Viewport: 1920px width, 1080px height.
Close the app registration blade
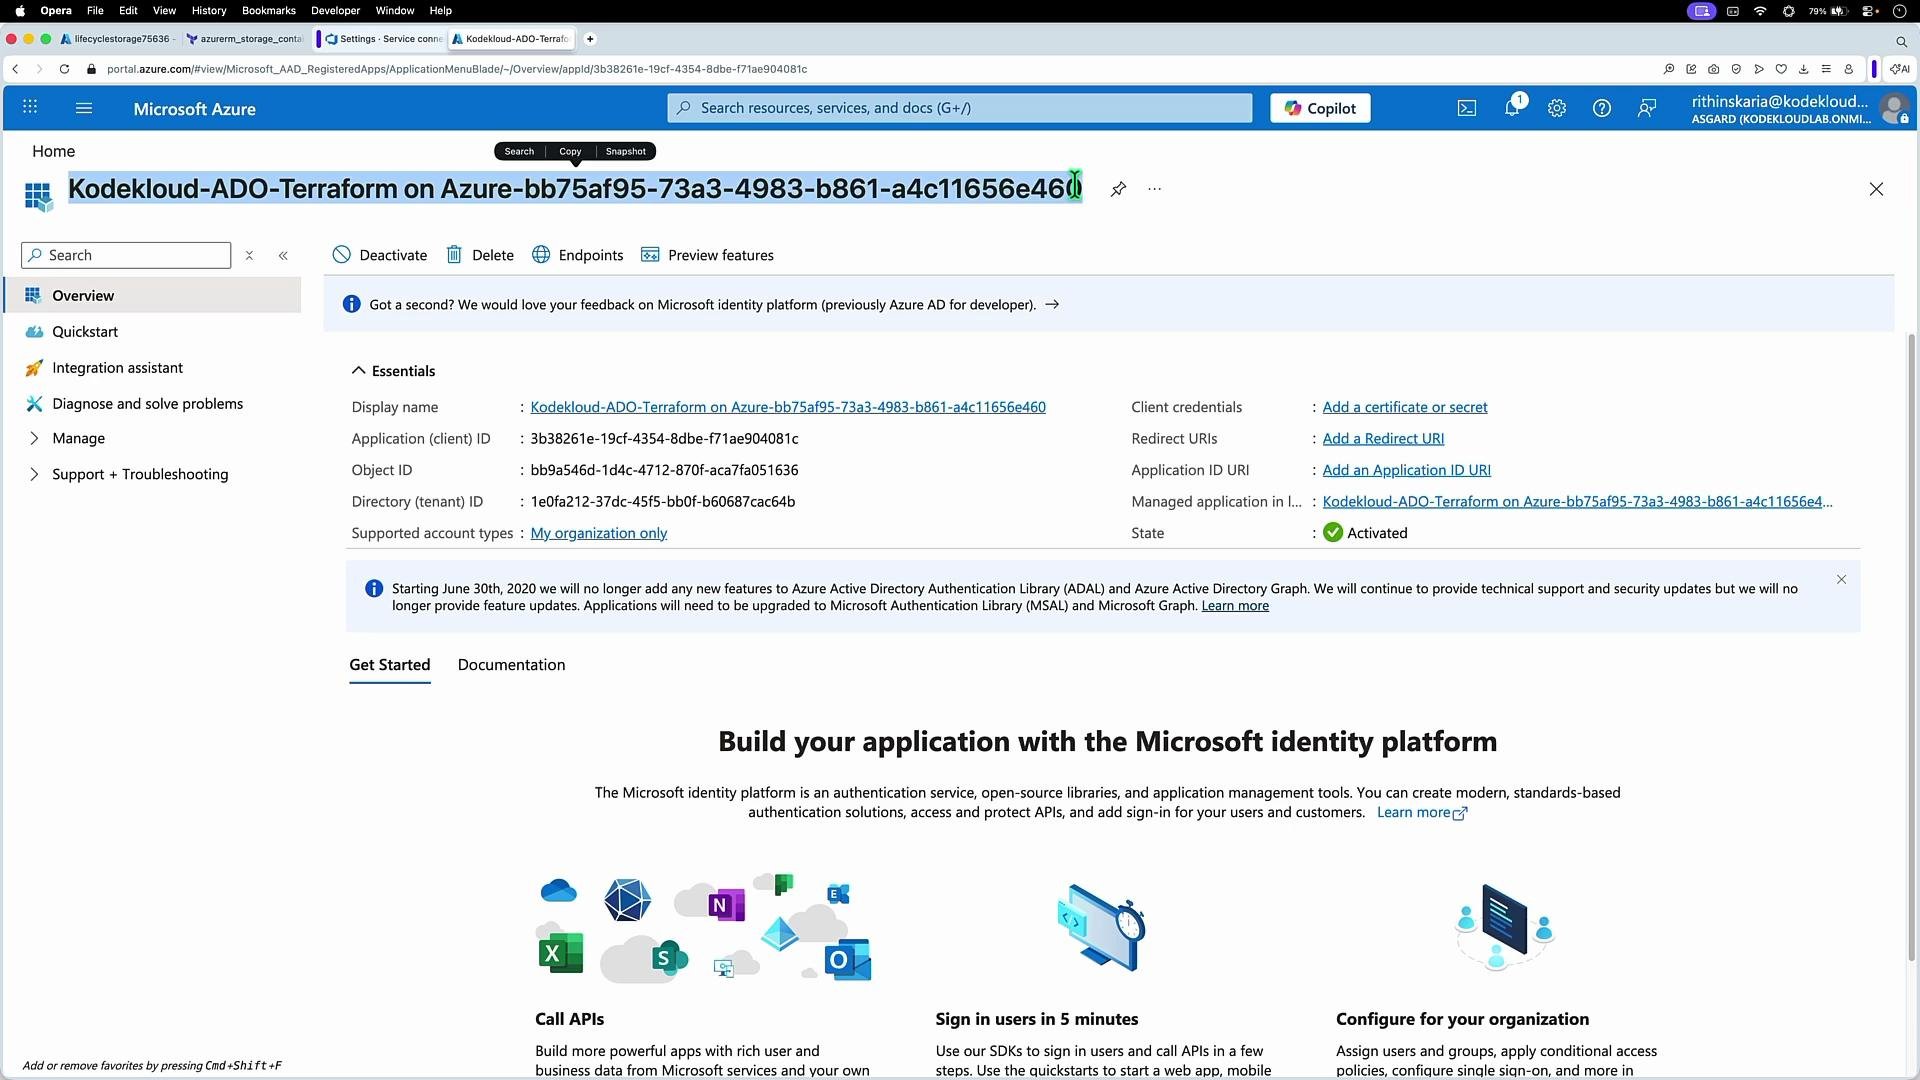tap(1876, 189)
